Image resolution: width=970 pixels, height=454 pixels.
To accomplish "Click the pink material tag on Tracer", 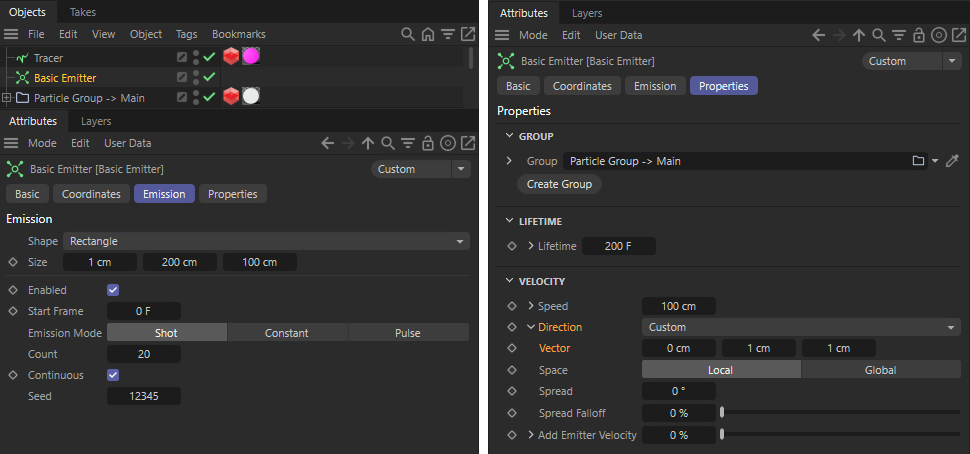I will 251,57.
